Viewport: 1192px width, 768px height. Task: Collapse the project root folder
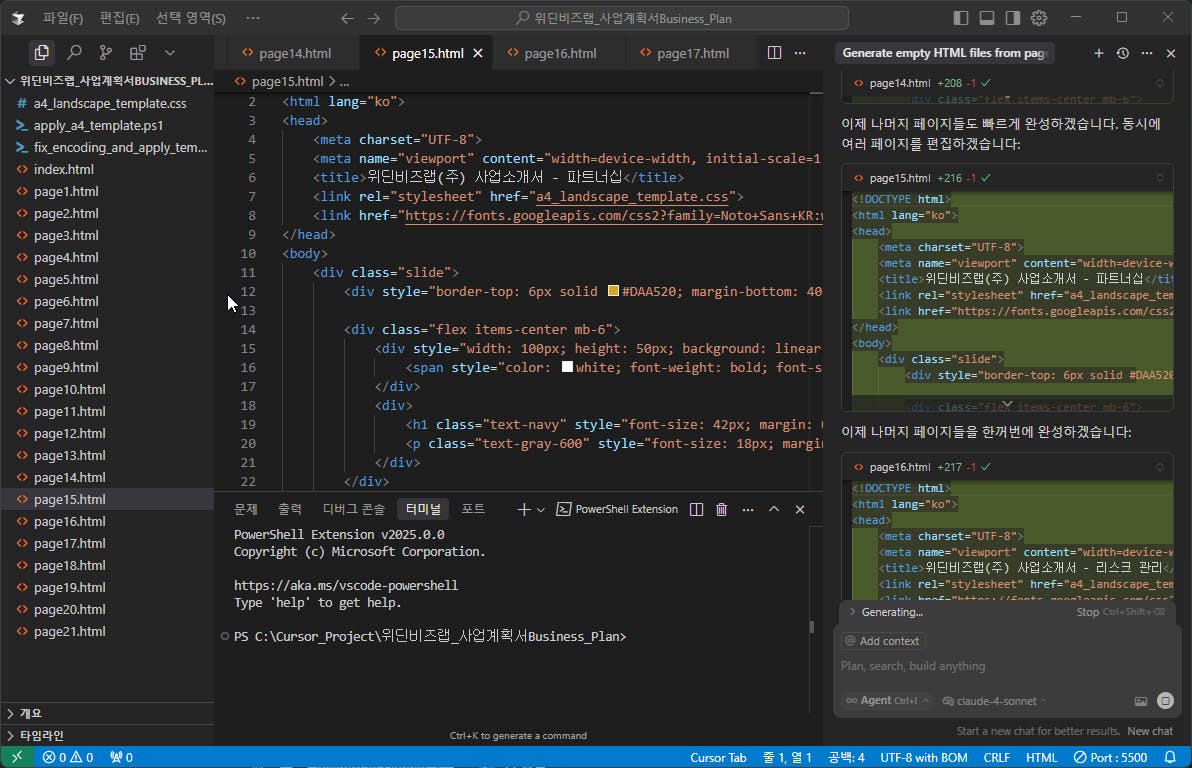(x=10, y=81)
